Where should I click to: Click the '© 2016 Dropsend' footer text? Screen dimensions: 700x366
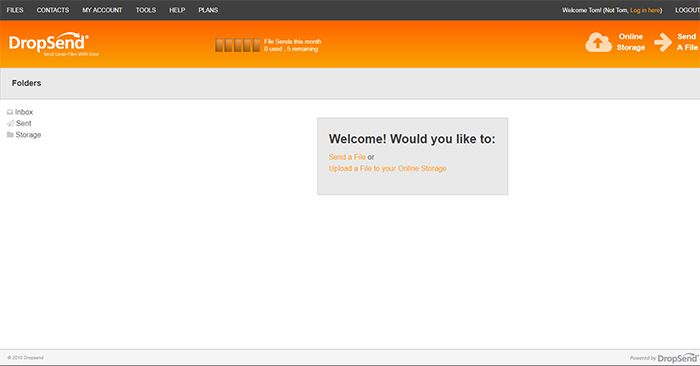25,358
